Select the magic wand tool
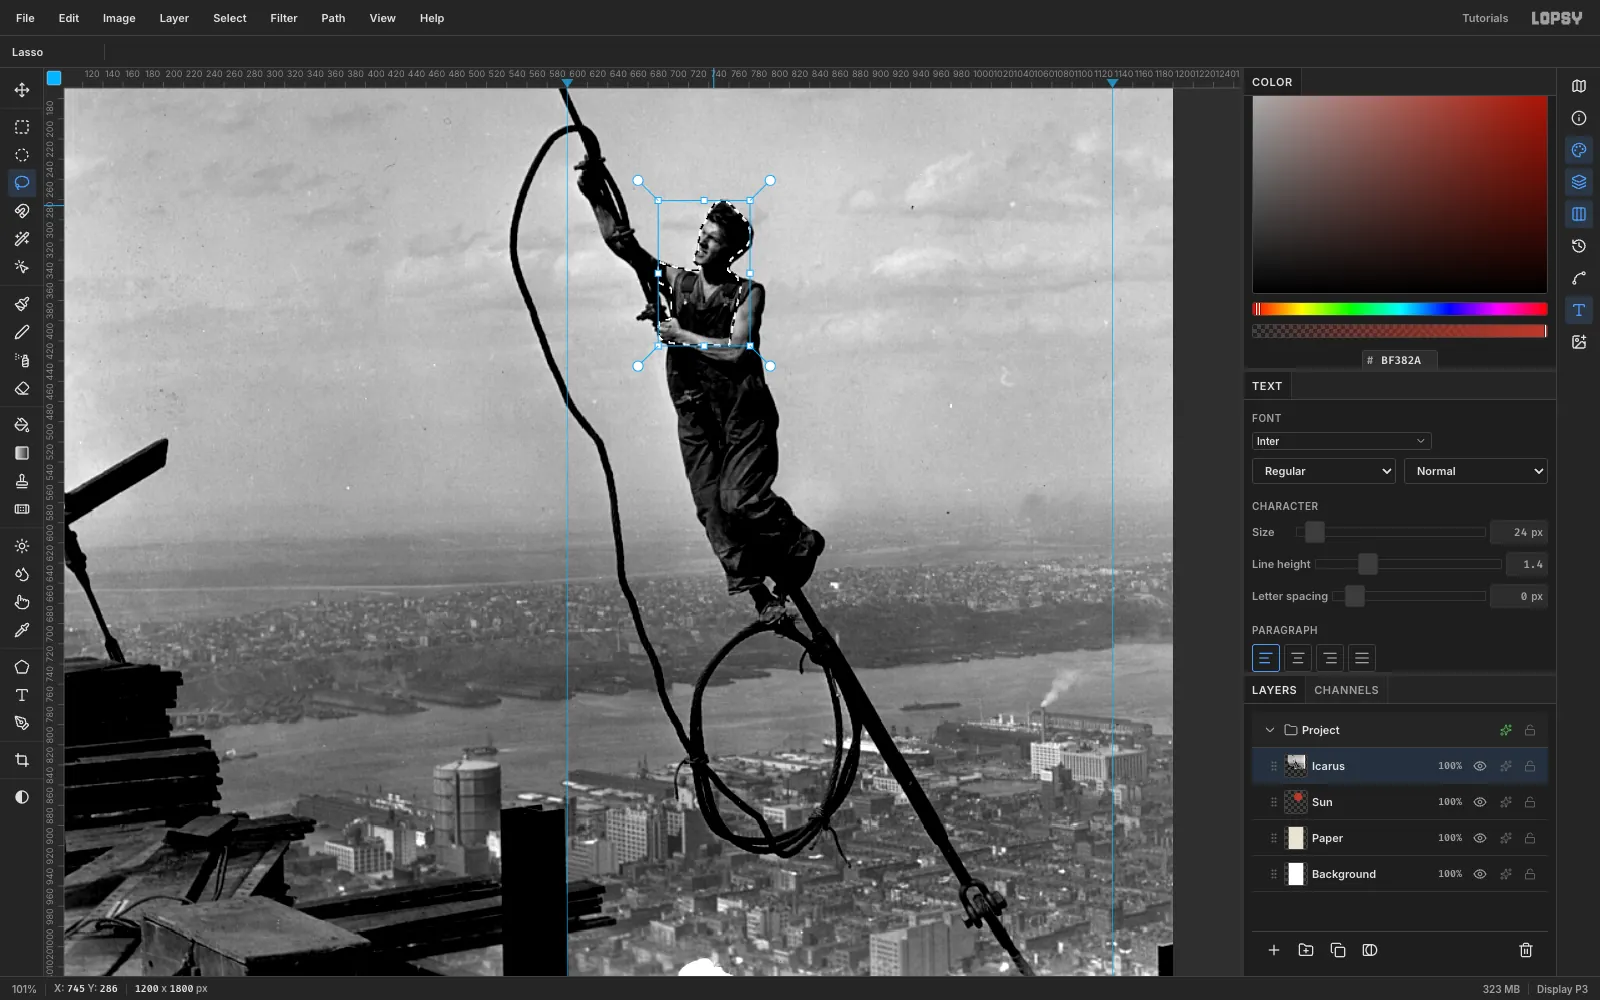The image size is (1600, 1000). [22, 239]
